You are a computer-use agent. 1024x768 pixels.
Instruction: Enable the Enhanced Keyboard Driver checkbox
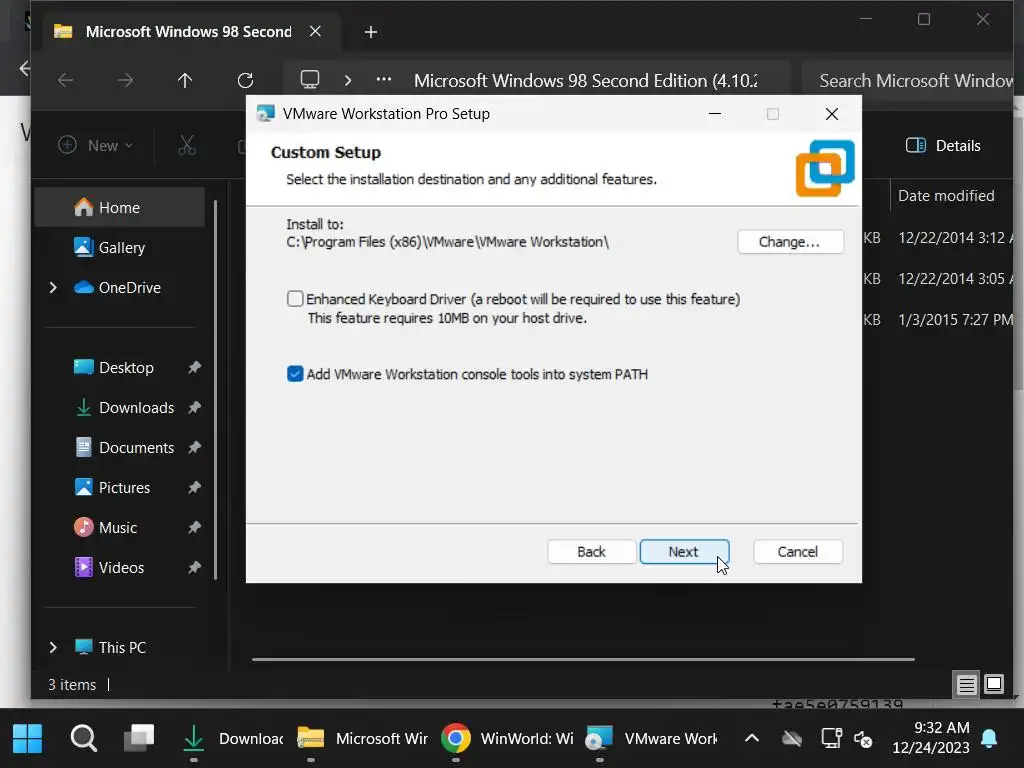[295, 299]
